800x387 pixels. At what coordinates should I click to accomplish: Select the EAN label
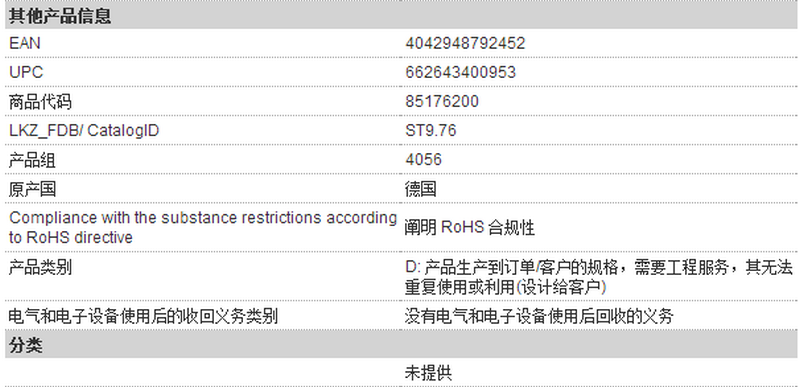point(24,43)
